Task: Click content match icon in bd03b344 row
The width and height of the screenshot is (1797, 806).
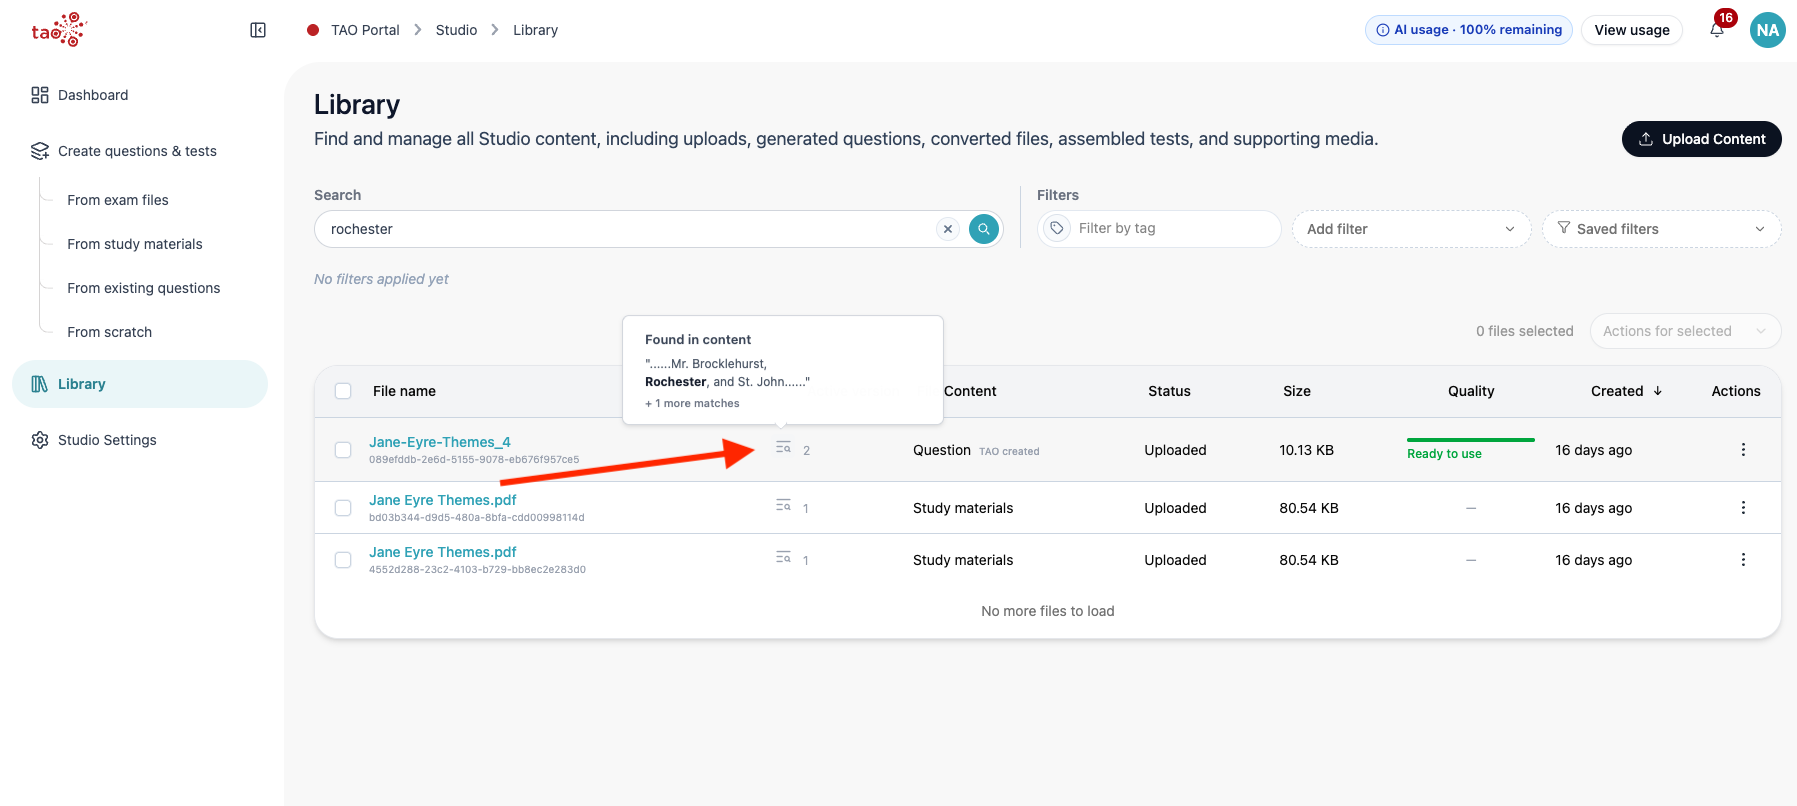Action: point(784,506)
